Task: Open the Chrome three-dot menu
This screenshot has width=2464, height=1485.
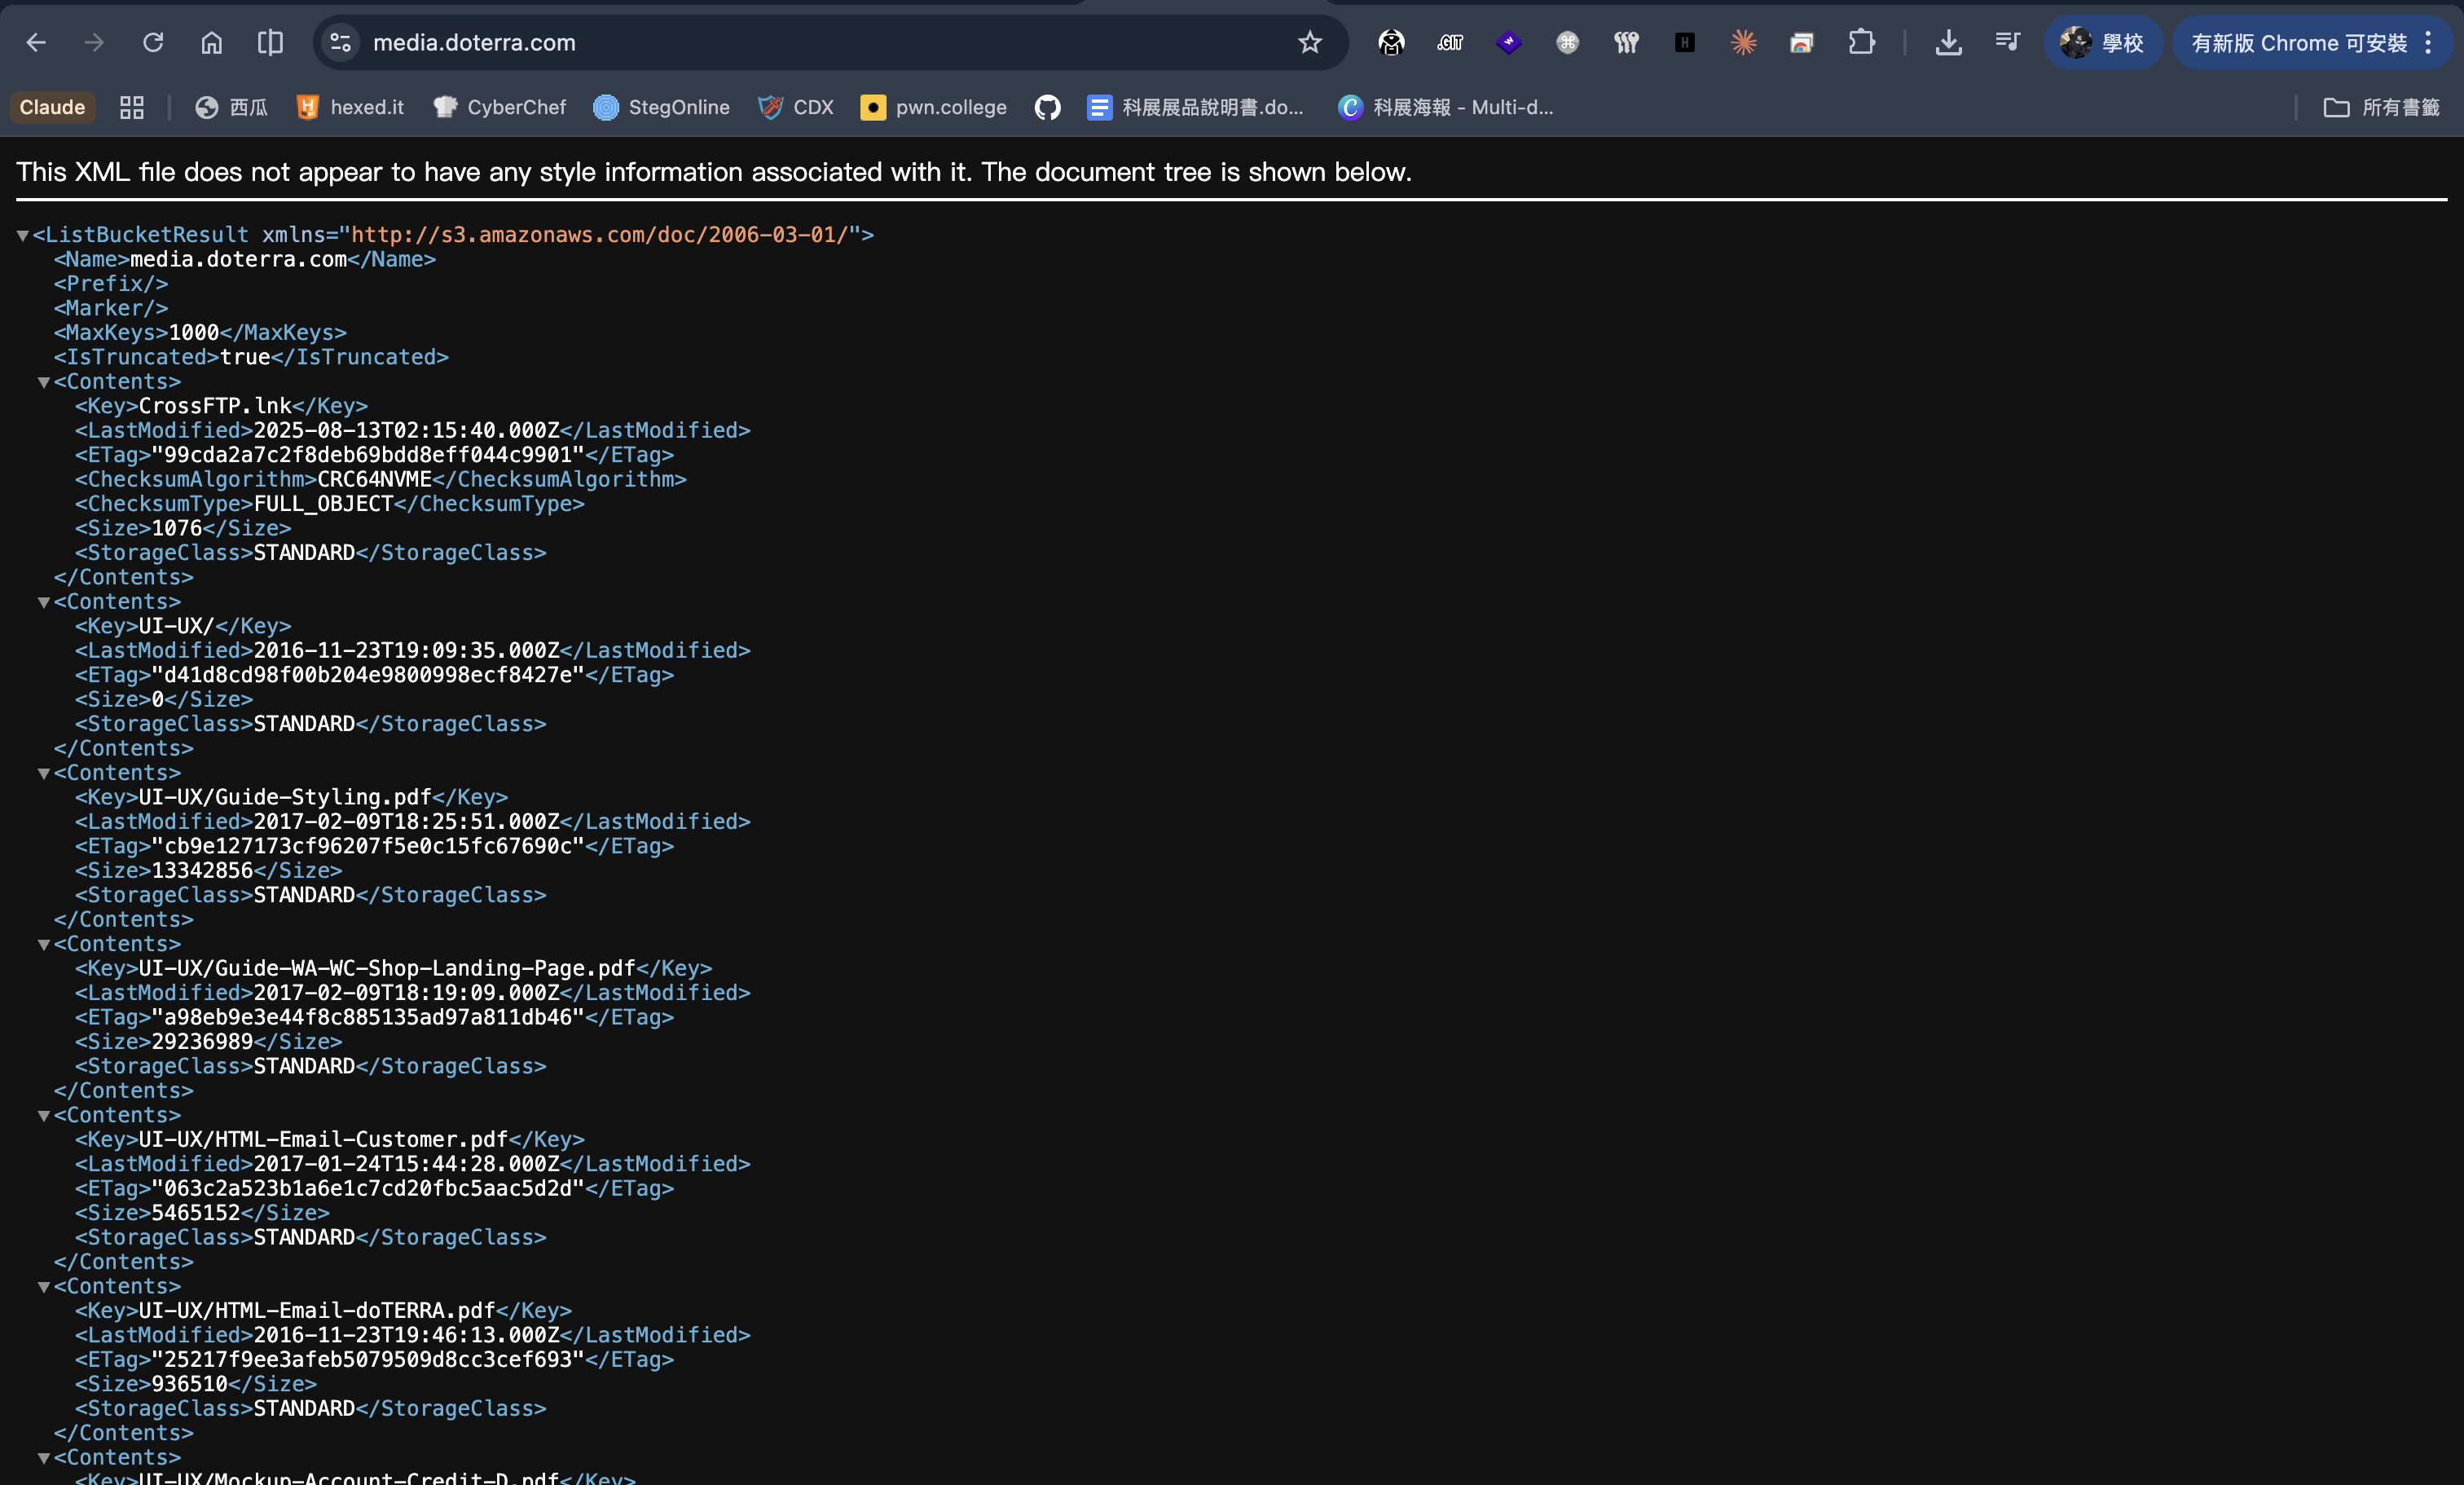Action: click(2428, 43)
